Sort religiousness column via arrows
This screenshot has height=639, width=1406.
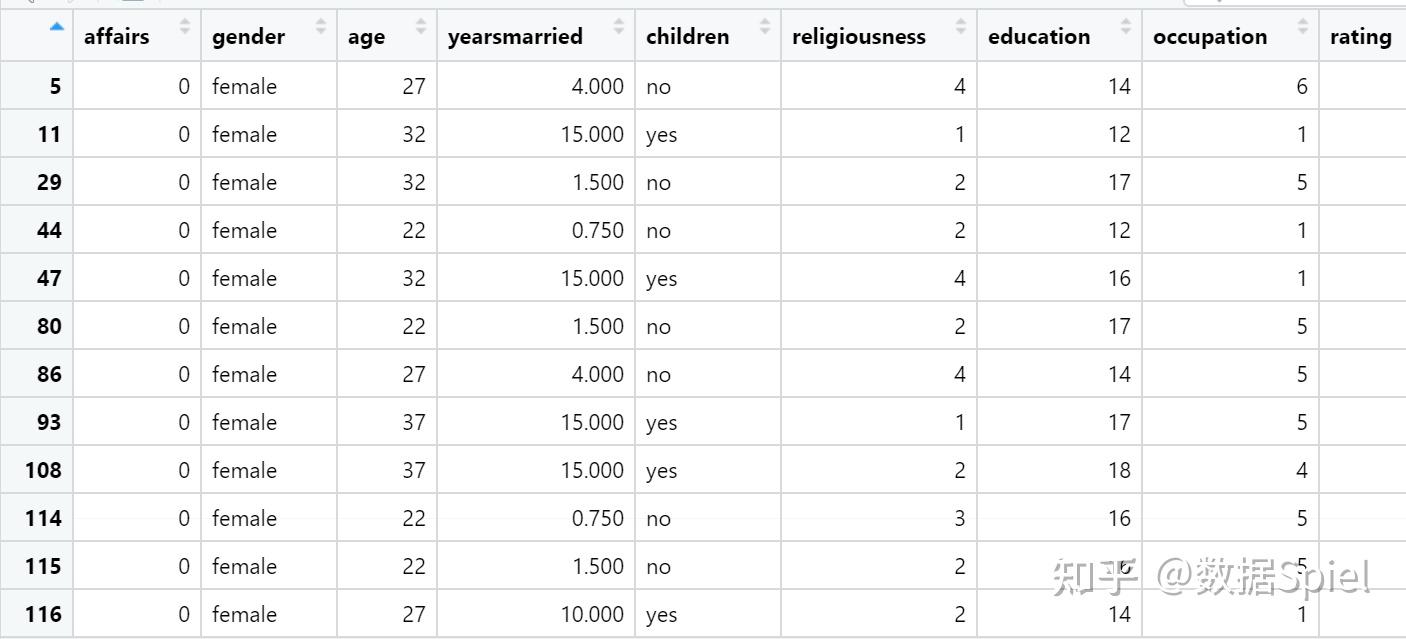tap(962, 26)
